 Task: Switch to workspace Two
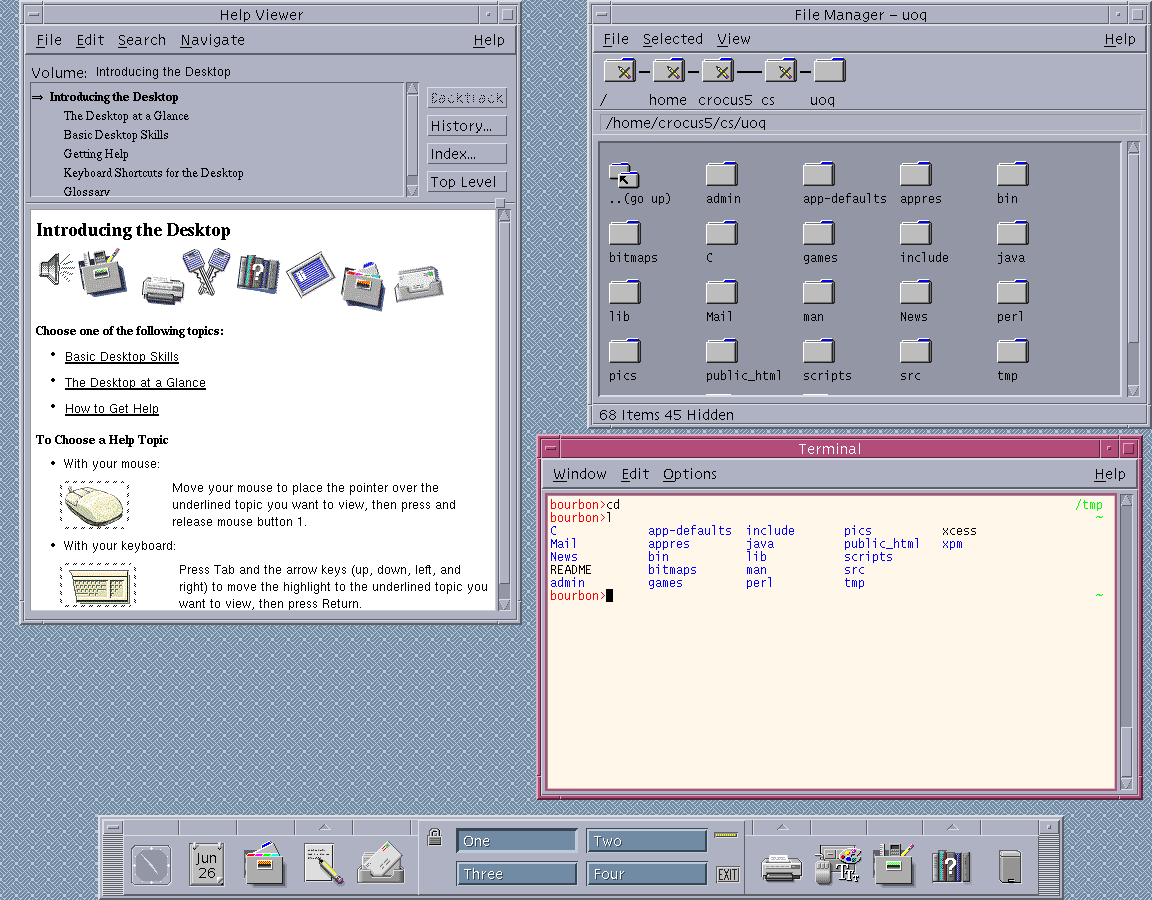point(646,841)
